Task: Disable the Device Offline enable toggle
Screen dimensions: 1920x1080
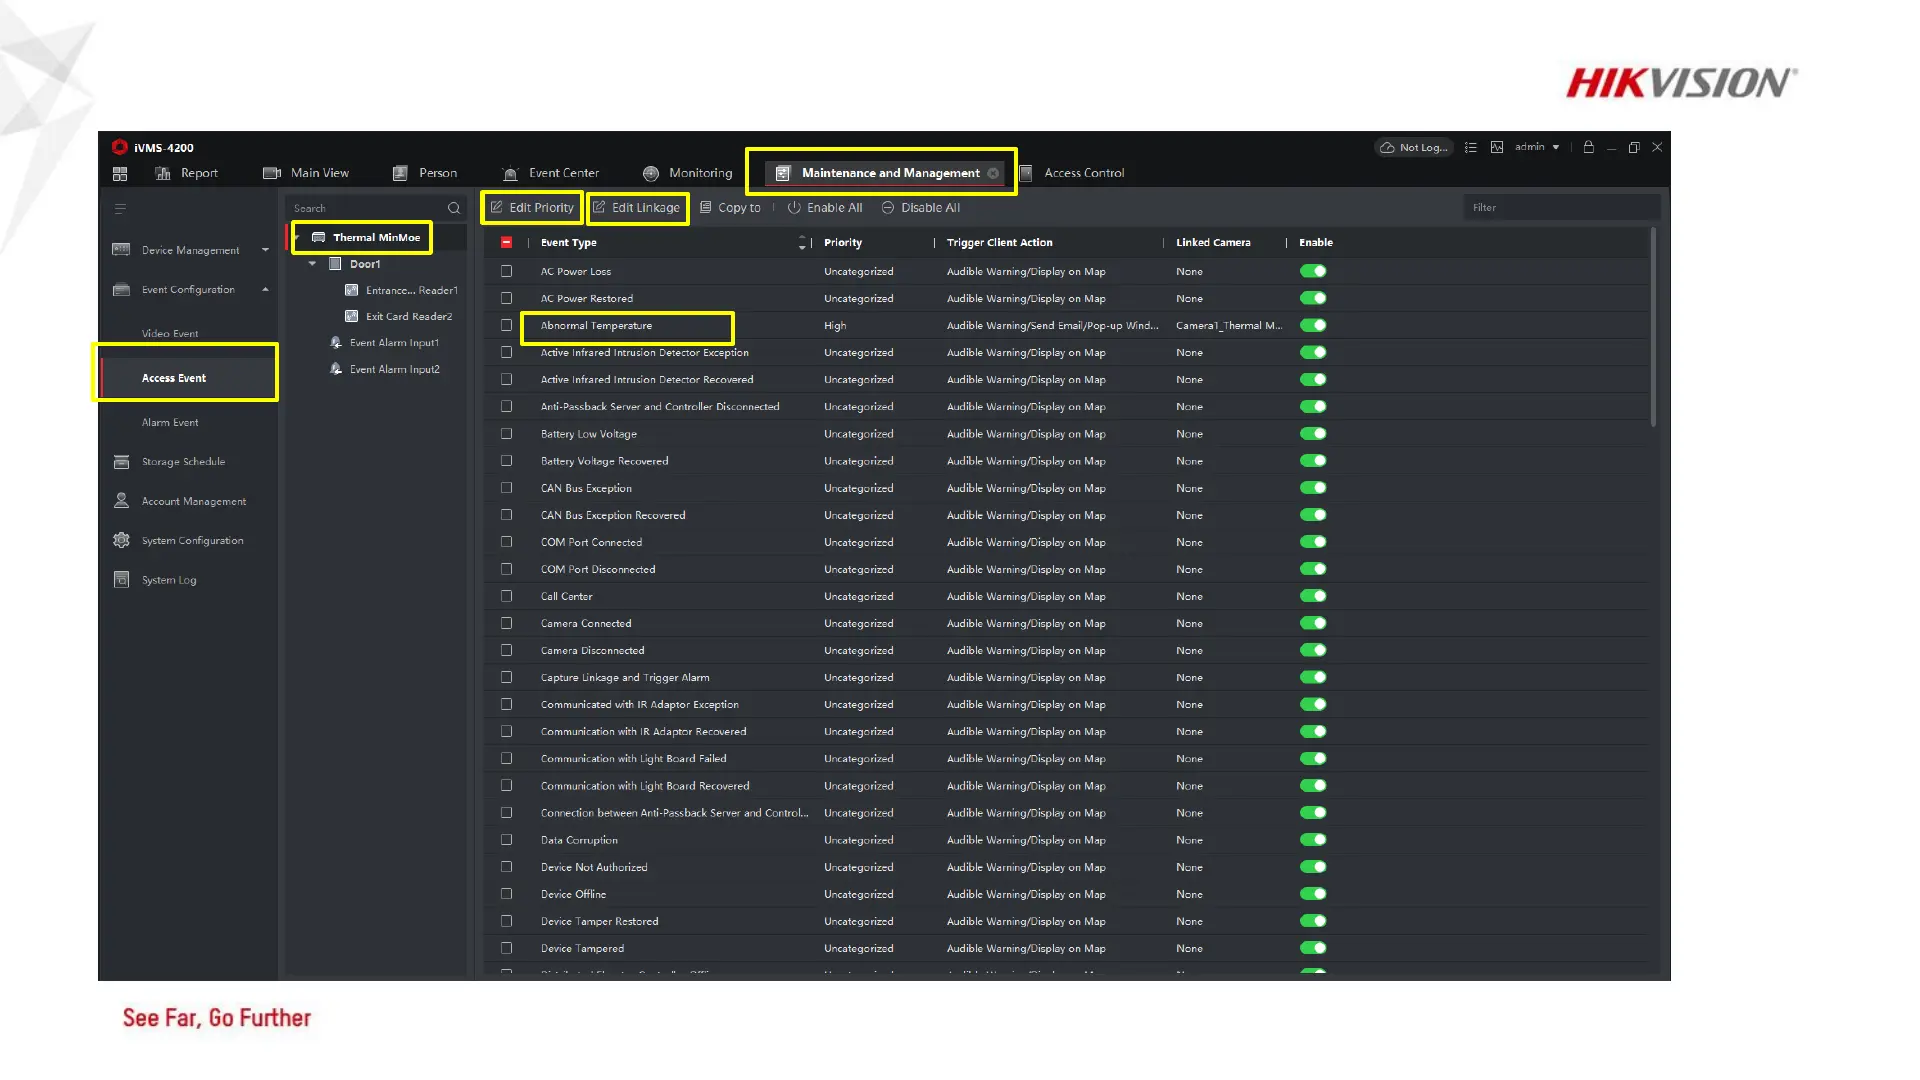Action: [x=1313, y=894]
